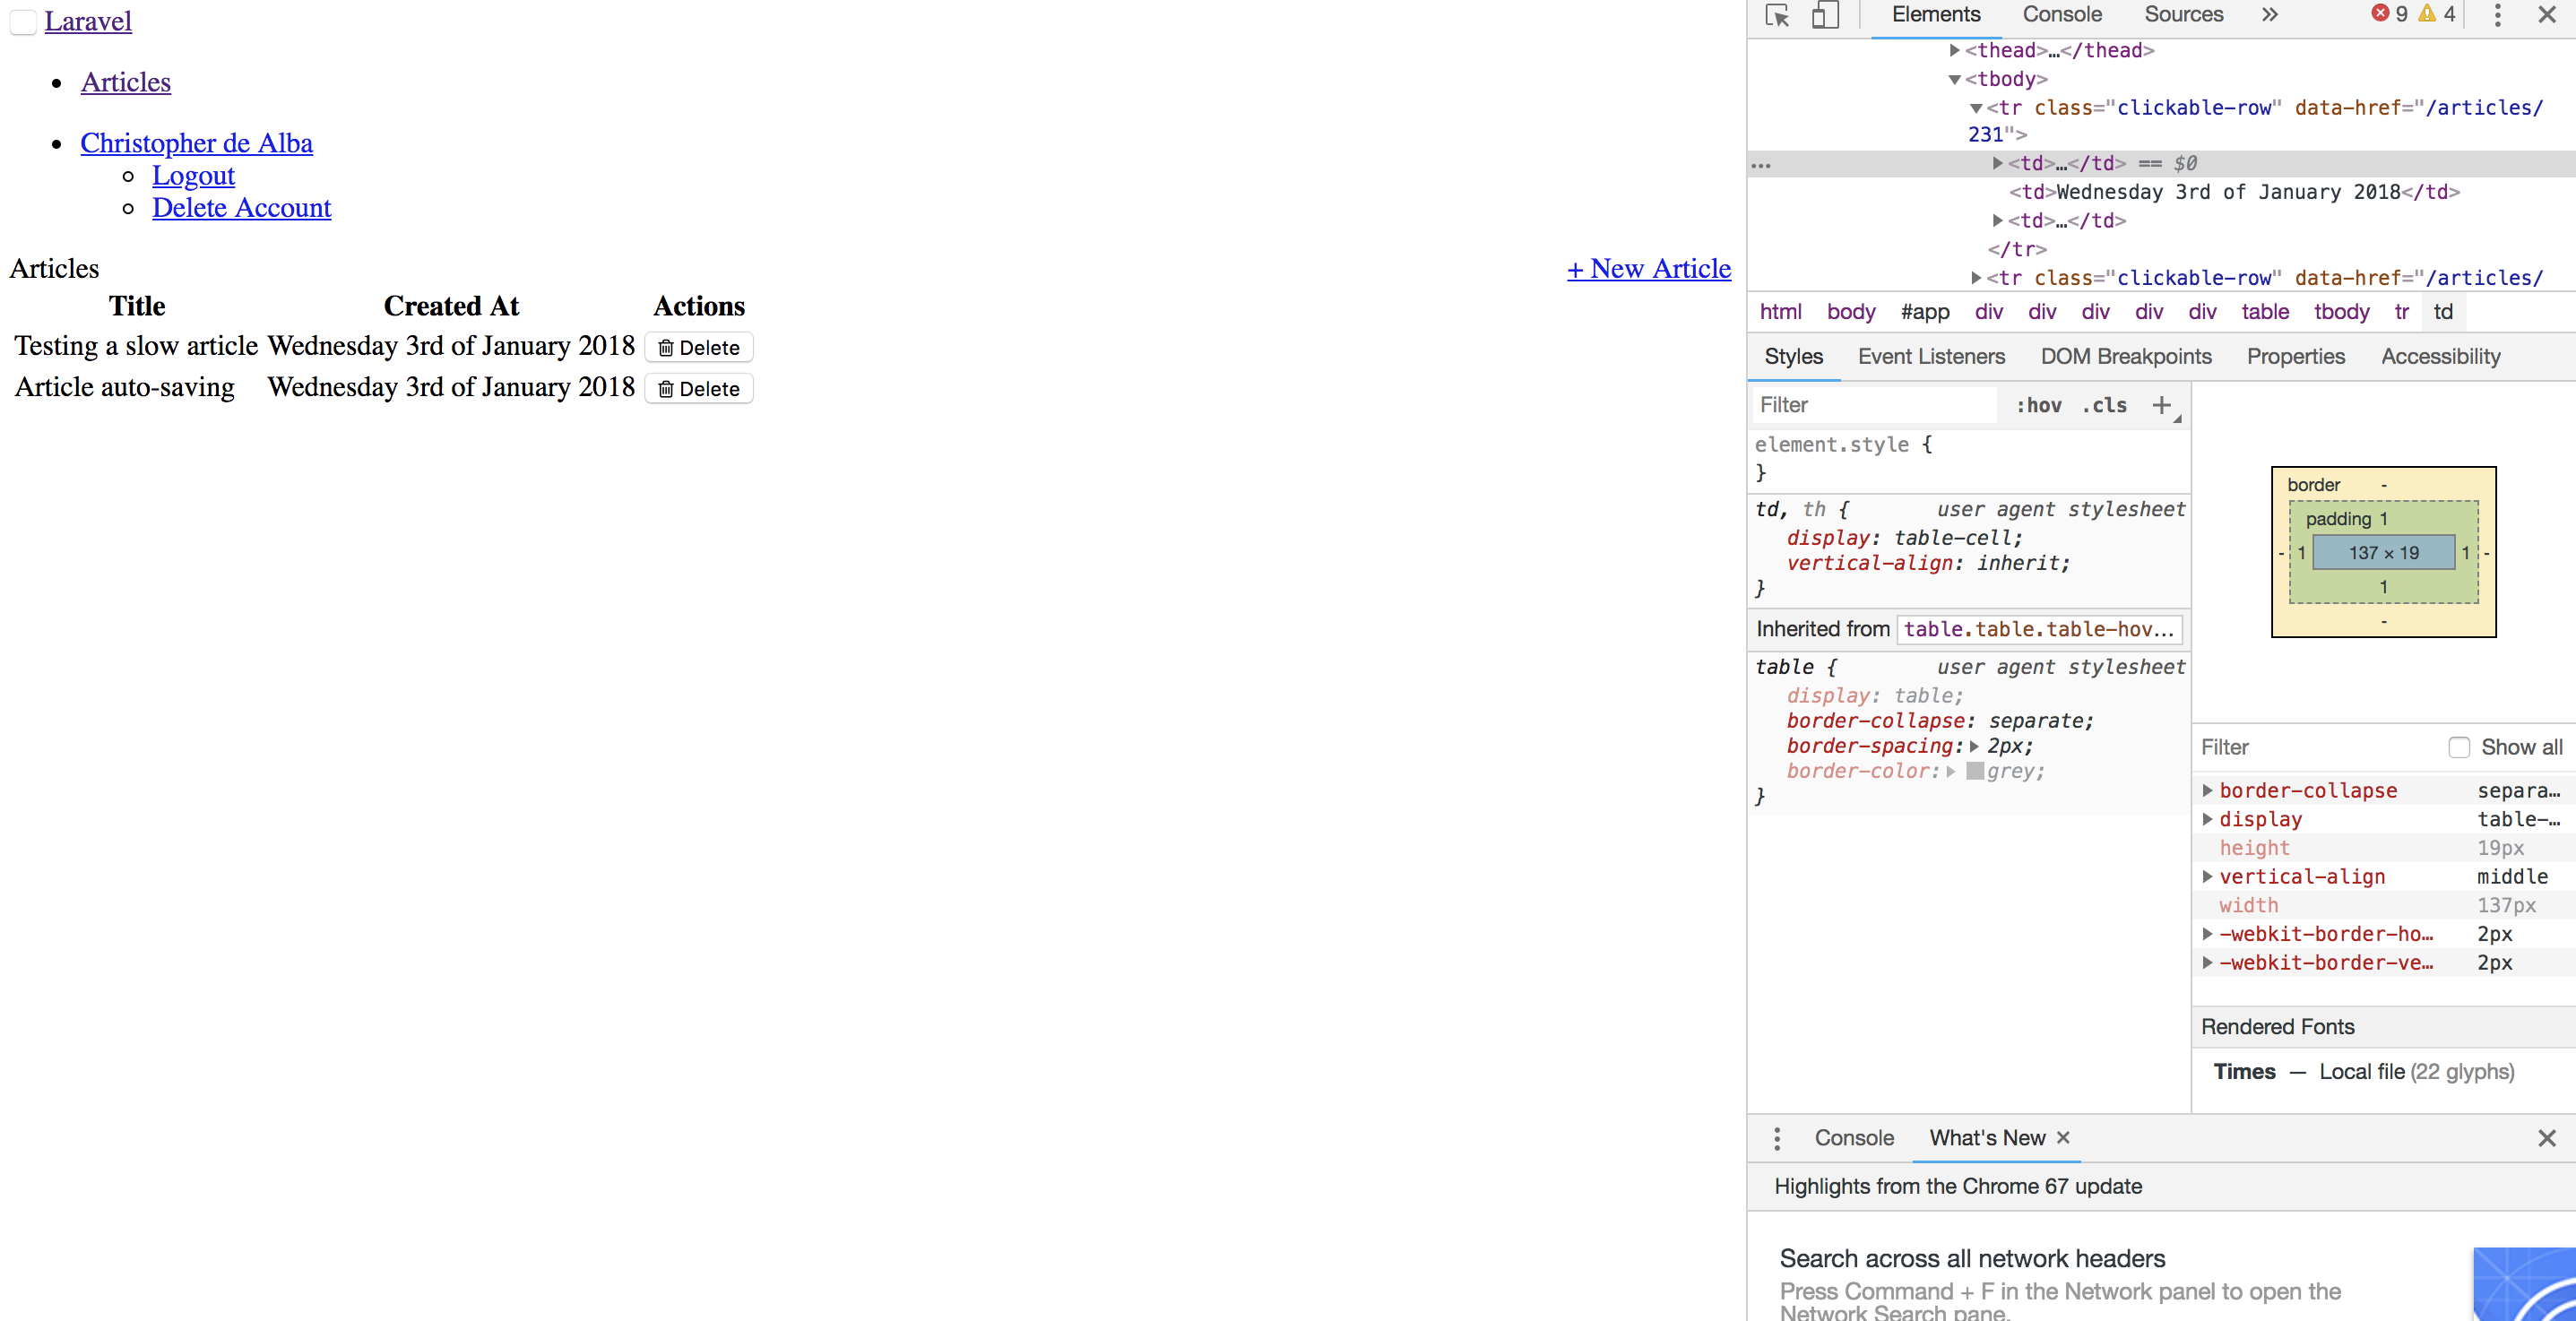Activate the inspect element picker icon
The width and height of the screenshot is (2576, 1321).
tap(1777, 15)
